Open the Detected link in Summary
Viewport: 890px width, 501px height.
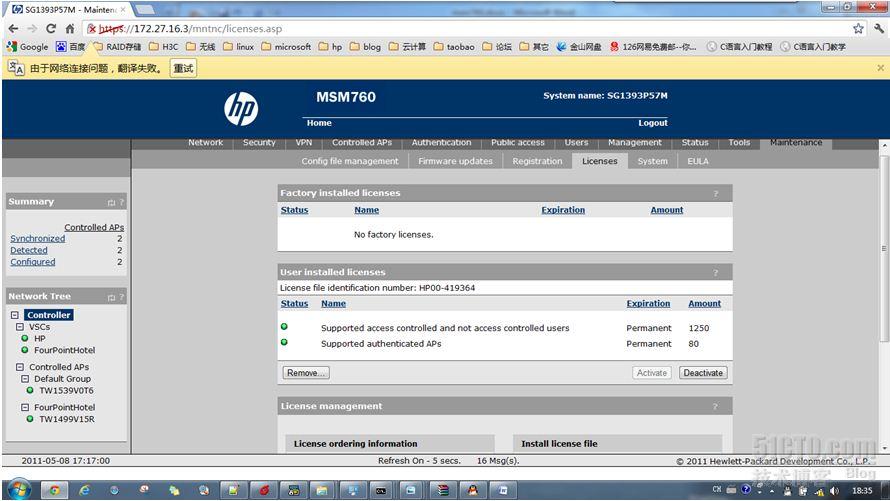tap(28, 250)
